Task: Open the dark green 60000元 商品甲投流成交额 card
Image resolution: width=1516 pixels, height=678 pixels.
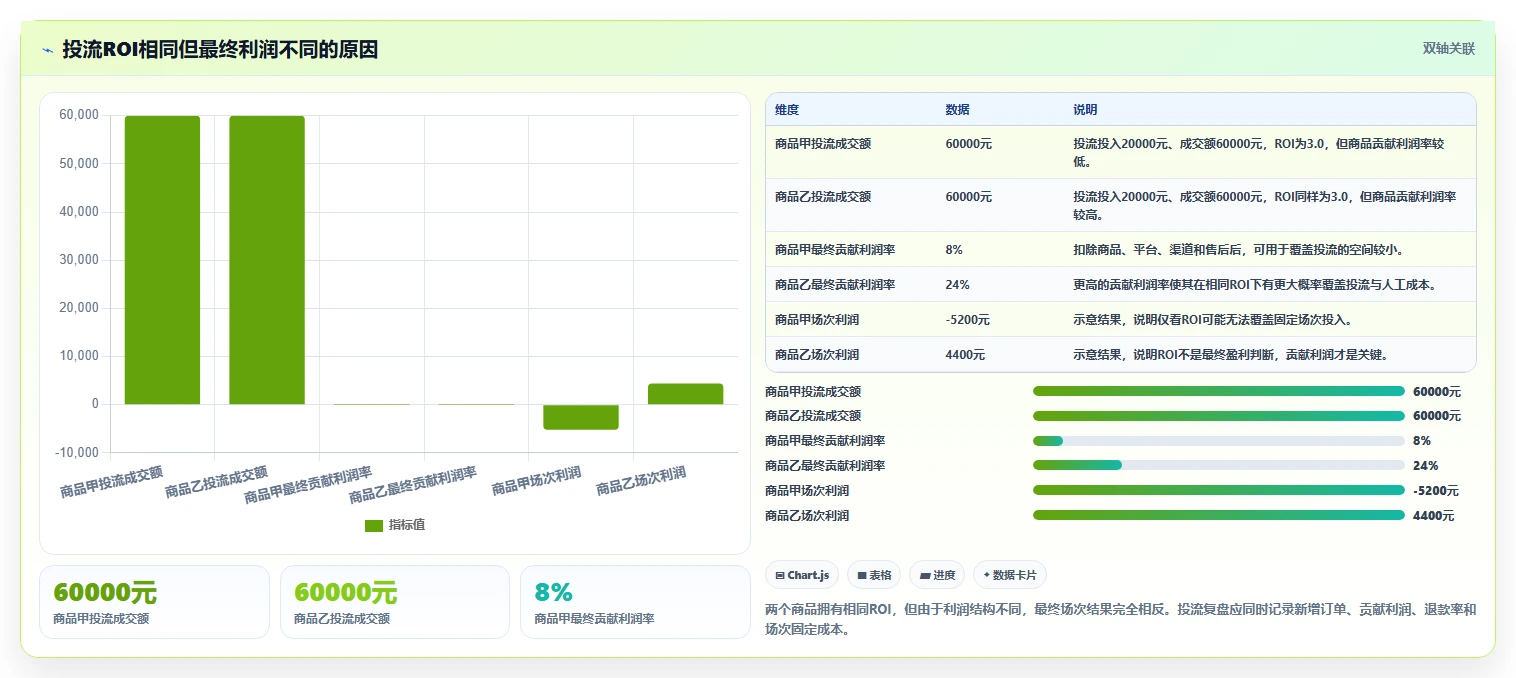Action: tap(154, 602)
